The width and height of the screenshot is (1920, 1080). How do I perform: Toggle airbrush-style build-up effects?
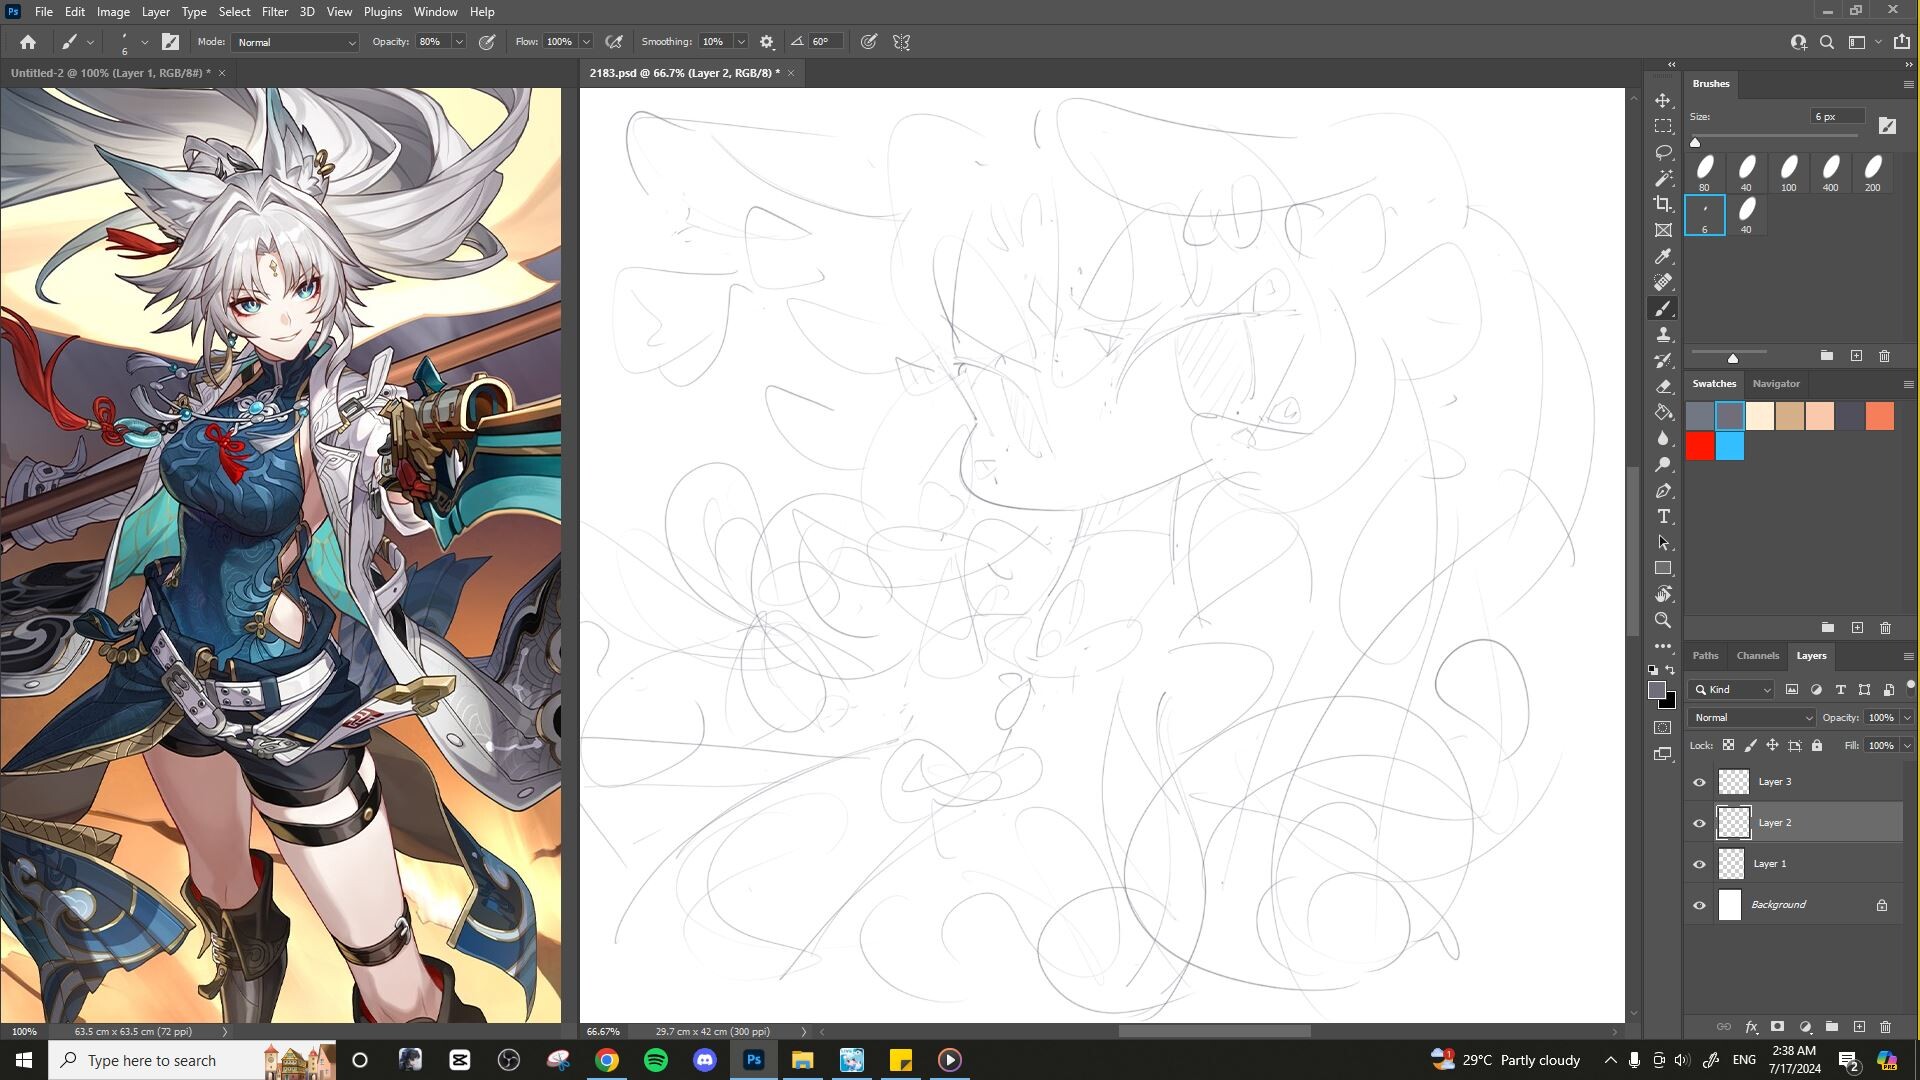click(x=614, y=42)
